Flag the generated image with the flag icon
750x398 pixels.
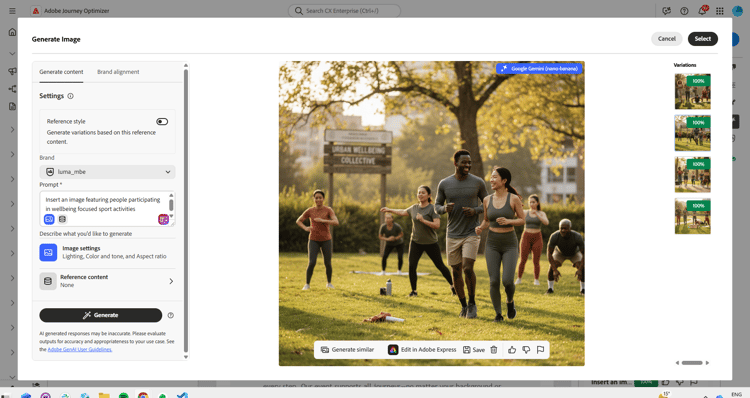click(x=540, y=350)
